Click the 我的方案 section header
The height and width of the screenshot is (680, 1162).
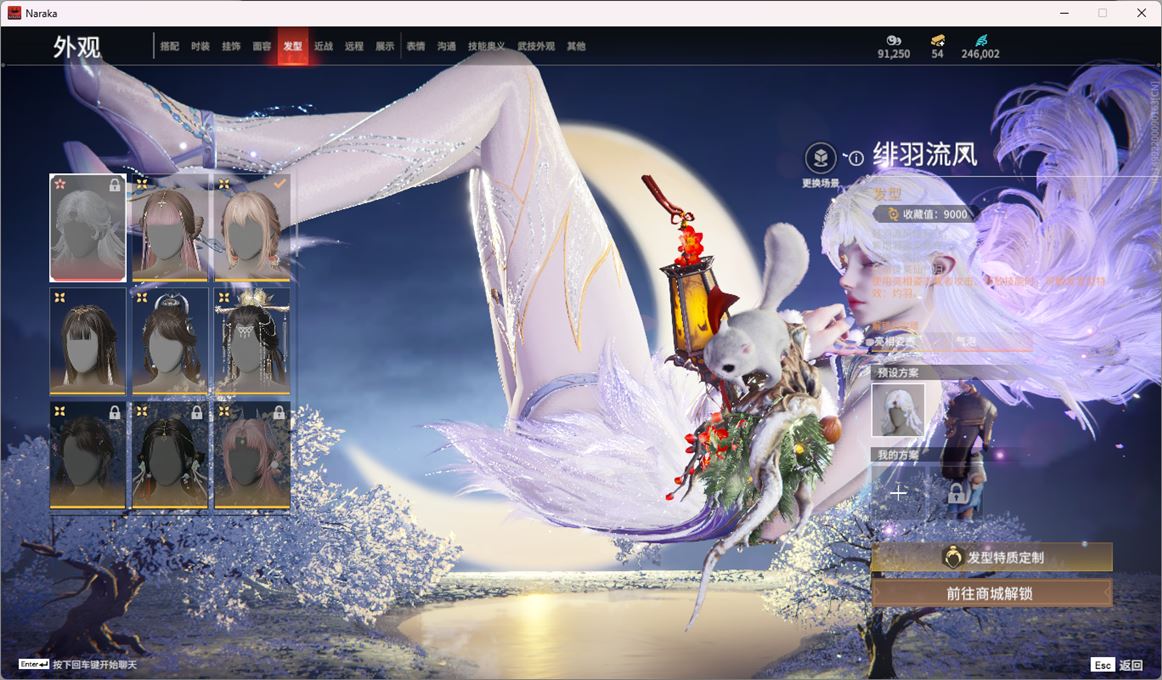click(898, 455)
